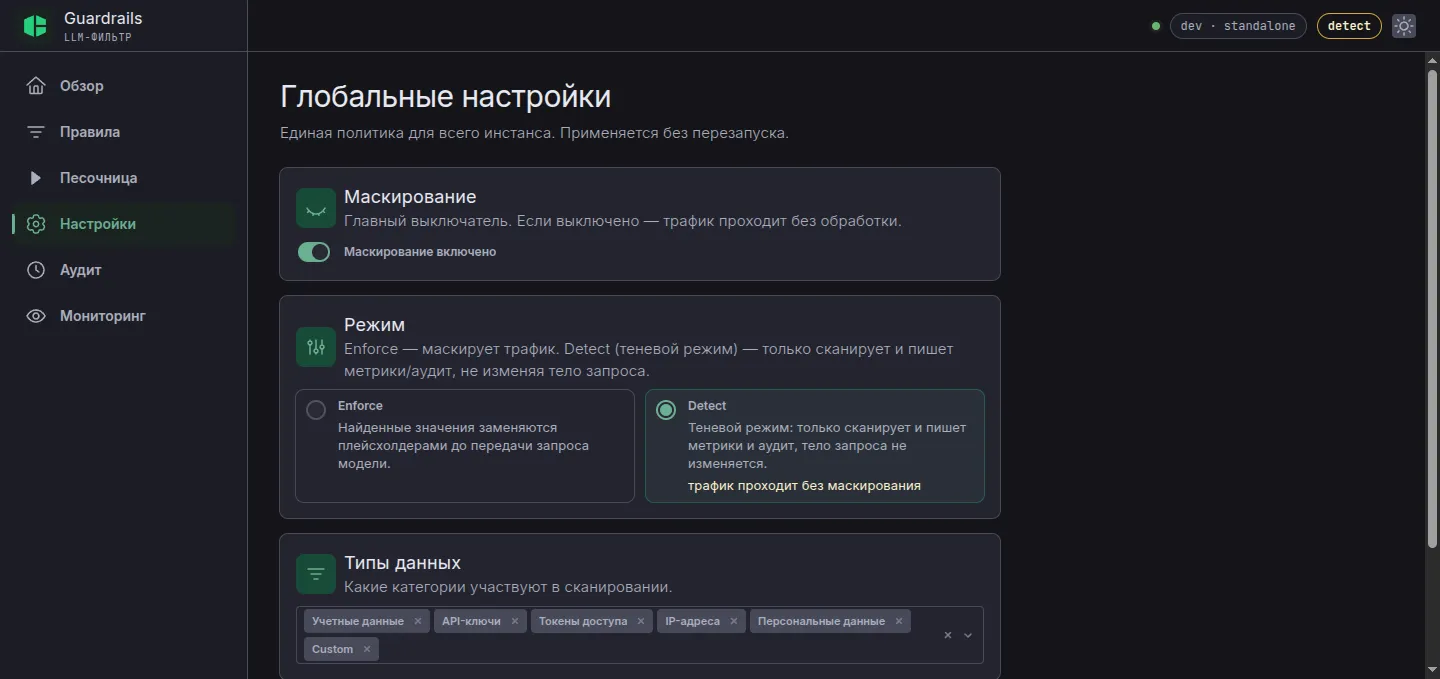Image resolution: width=1440 pixels, height=679 pixels.
Task: Click the Персональные данные tag label
Action: click(821, 621)
